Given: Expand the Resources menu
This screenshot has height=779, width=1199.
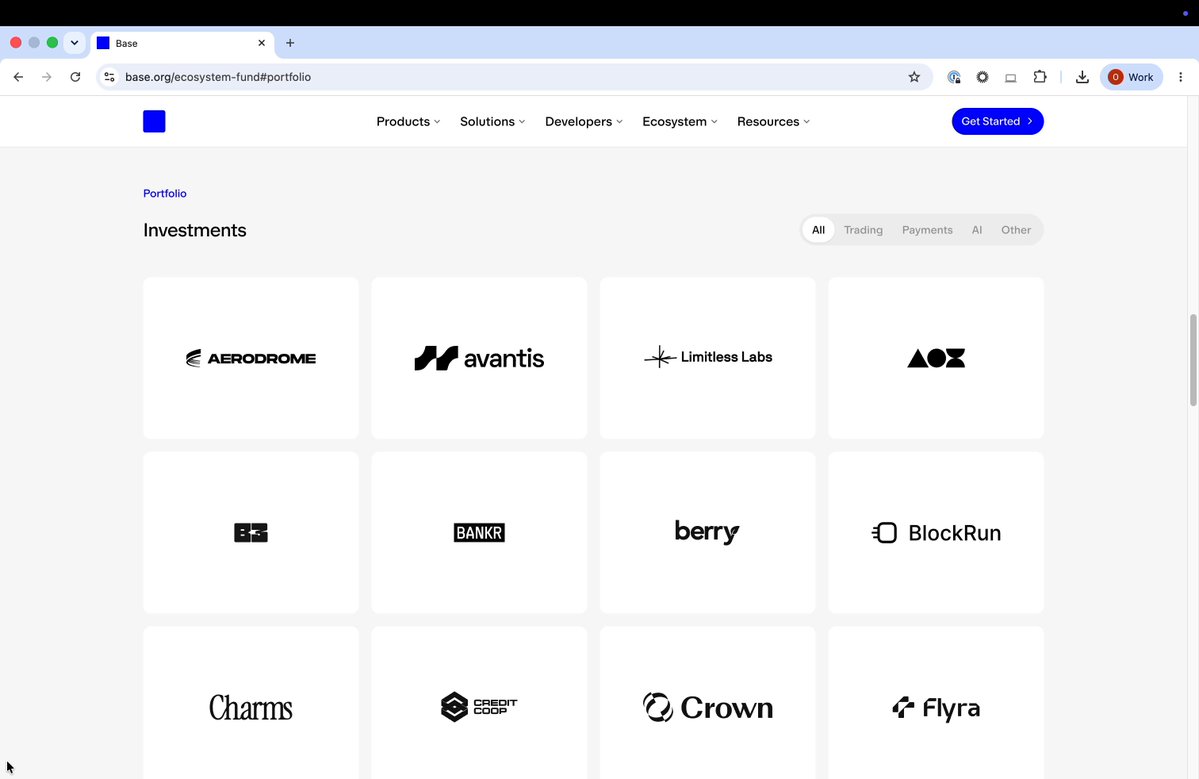Looking at the screenshot, I should point(773,122).
